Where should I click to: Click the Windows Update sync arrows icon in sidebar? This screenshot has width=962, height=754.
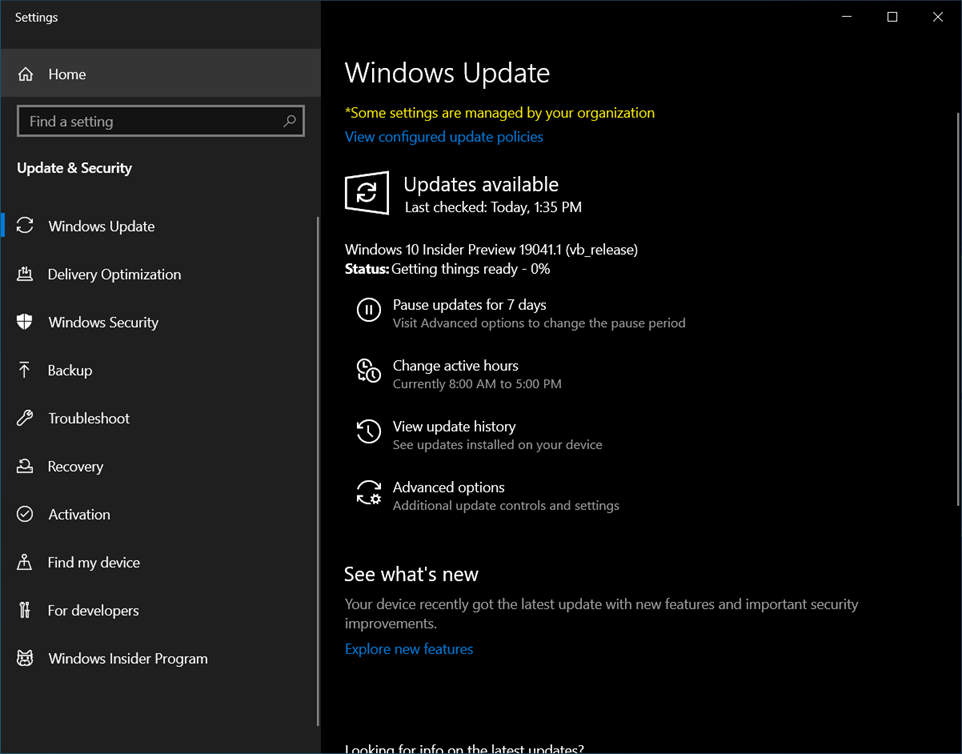click(25, 226)
